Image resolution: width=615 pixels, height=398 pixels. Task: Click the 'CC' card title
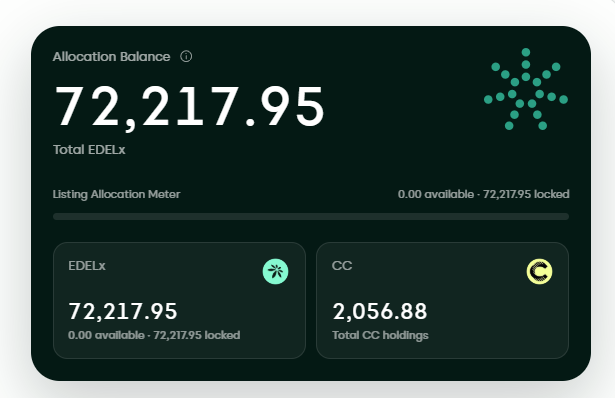click(342, 266)
